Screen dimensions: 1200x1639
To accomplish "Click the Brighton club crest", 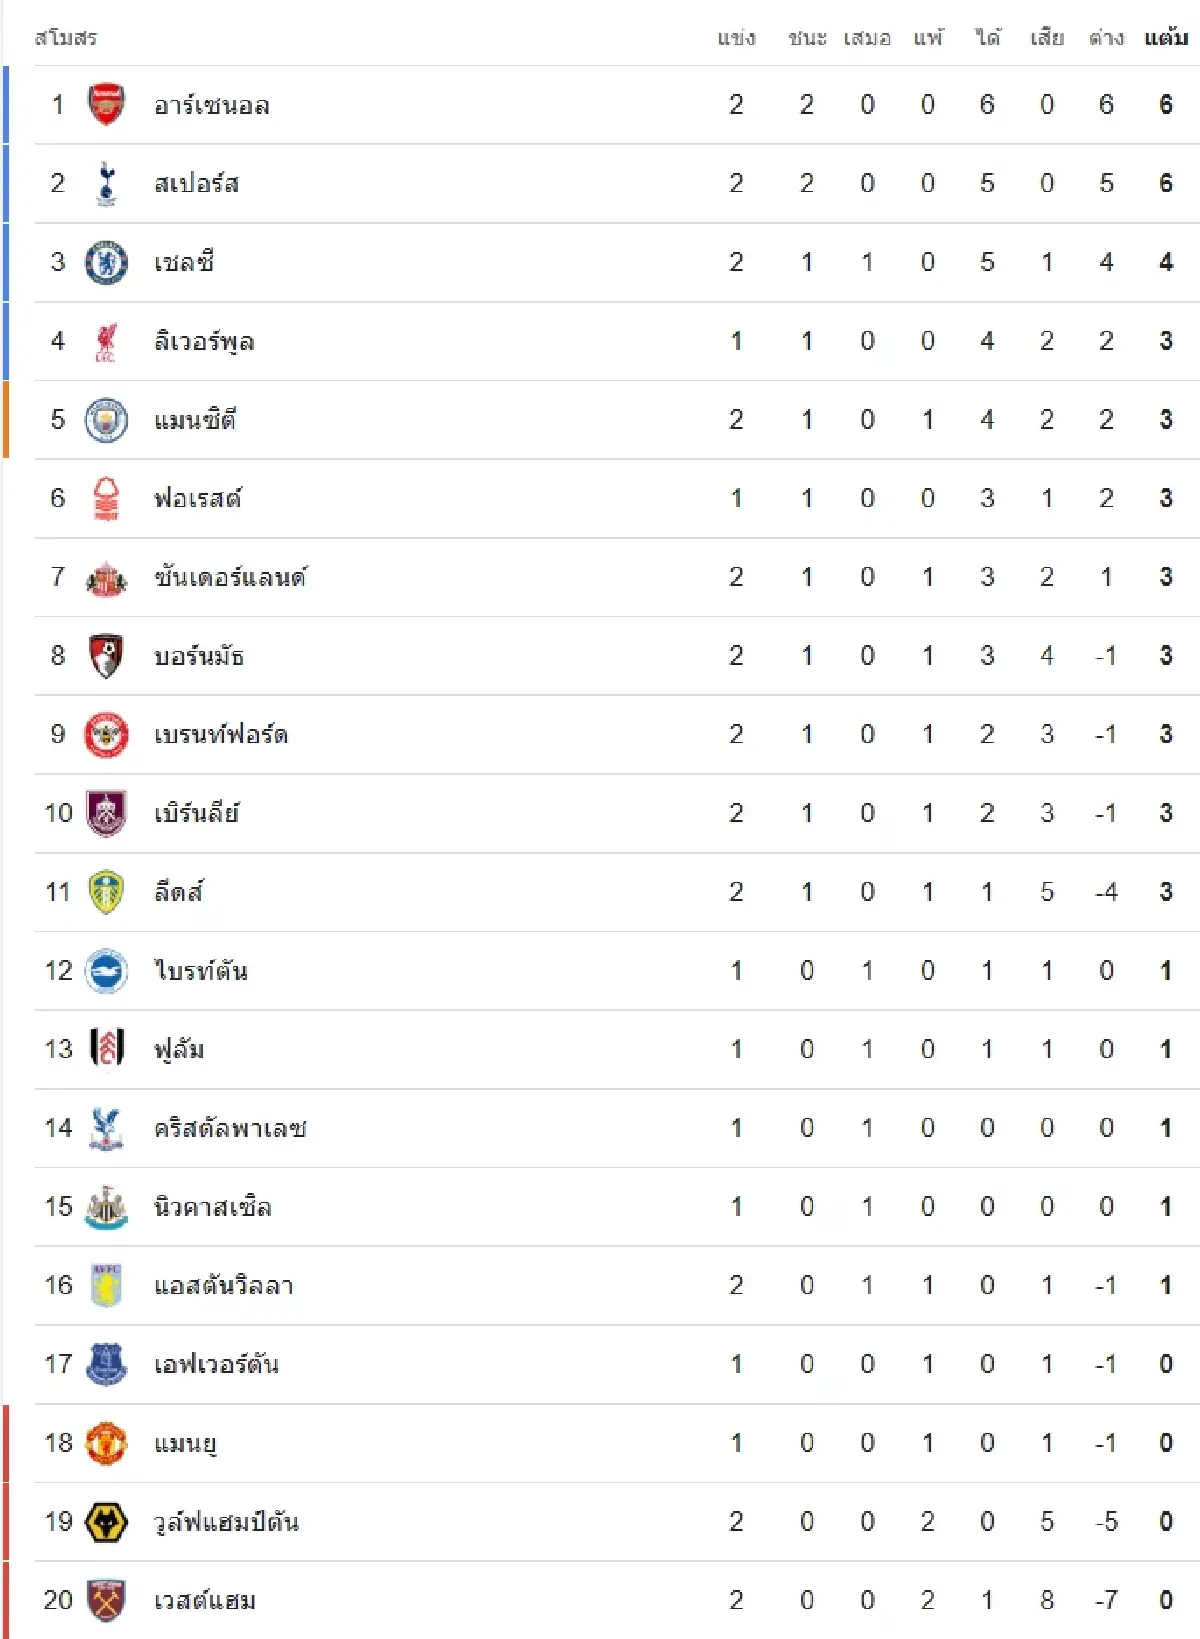I will click(106, 971).
